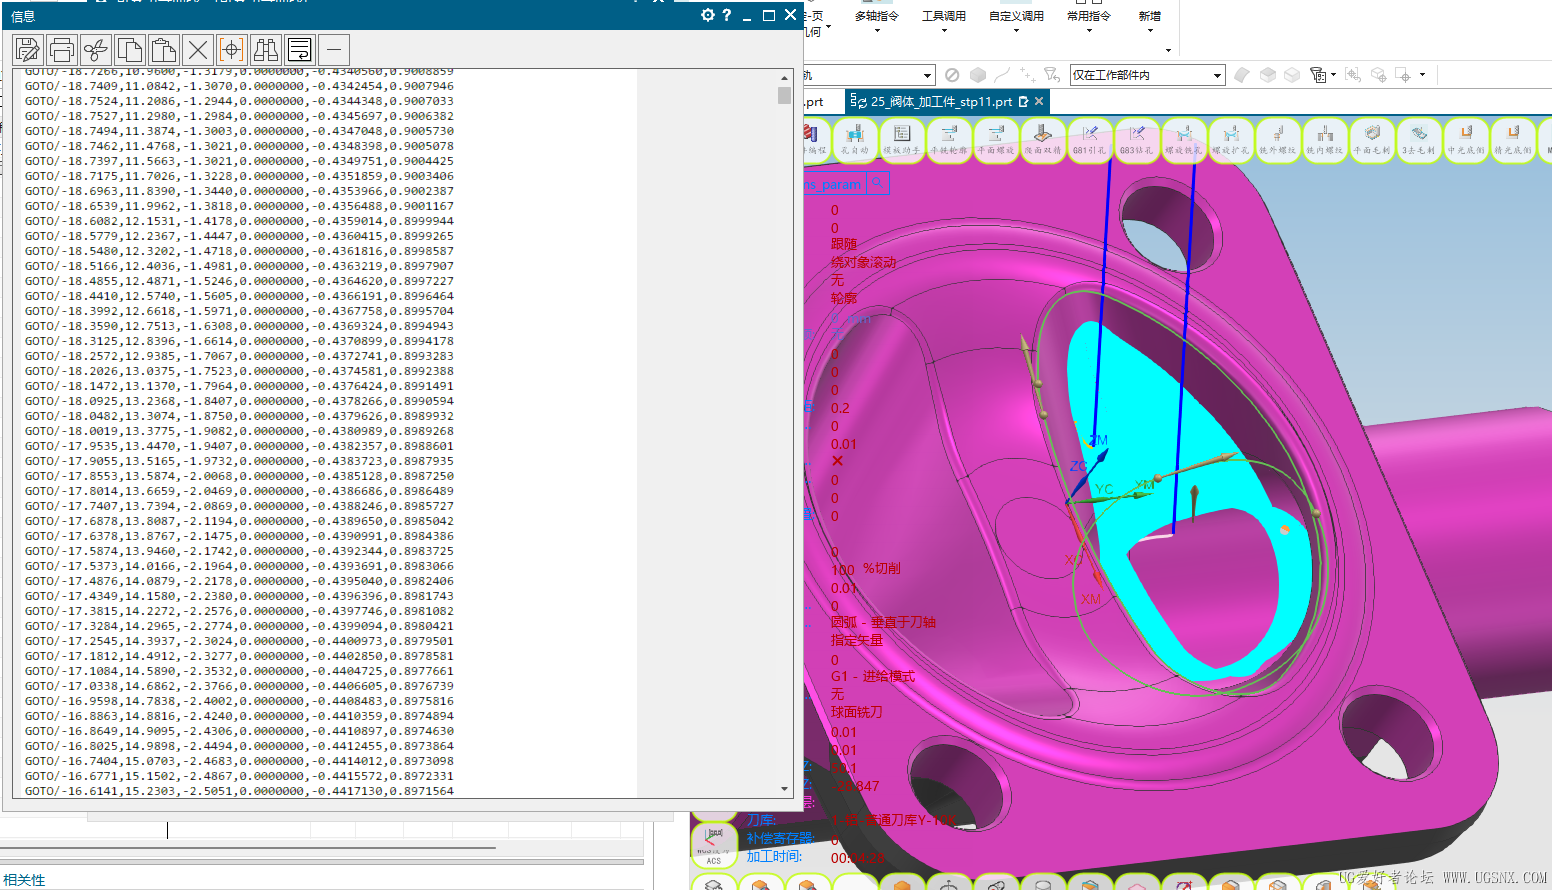Viewport: 1552px width, 890px height.
Task: Choose the 螺旋铣孔 helical milling icon
Action: (1184, 139)
